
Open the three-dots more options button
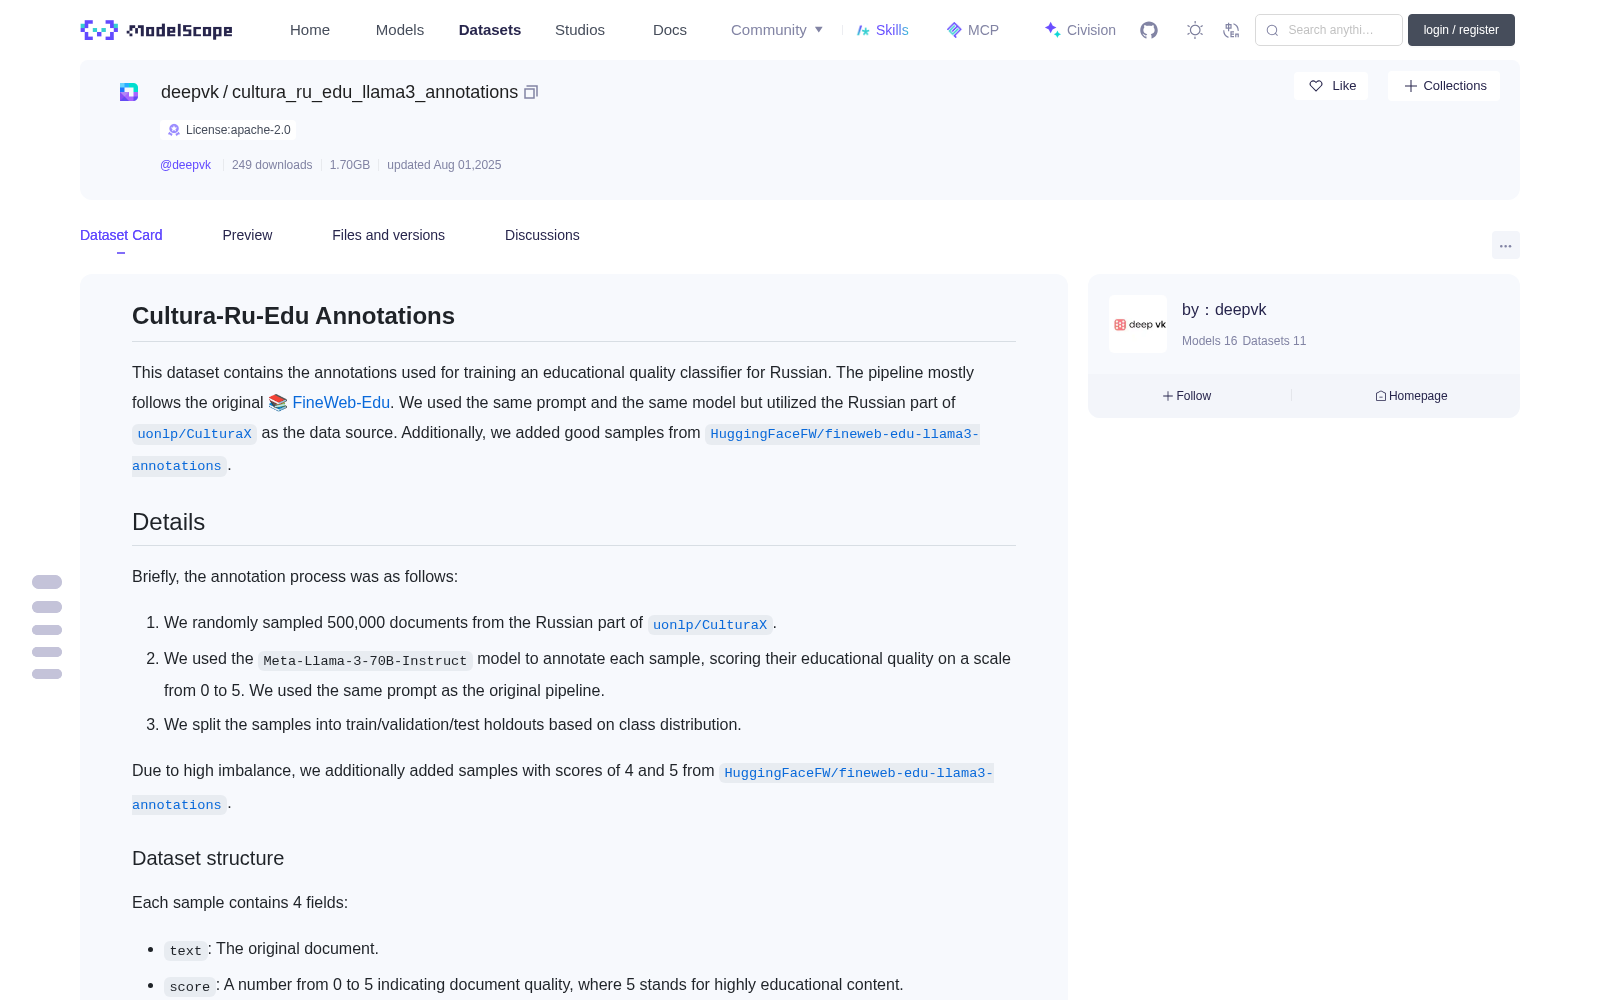point(1506,245)
